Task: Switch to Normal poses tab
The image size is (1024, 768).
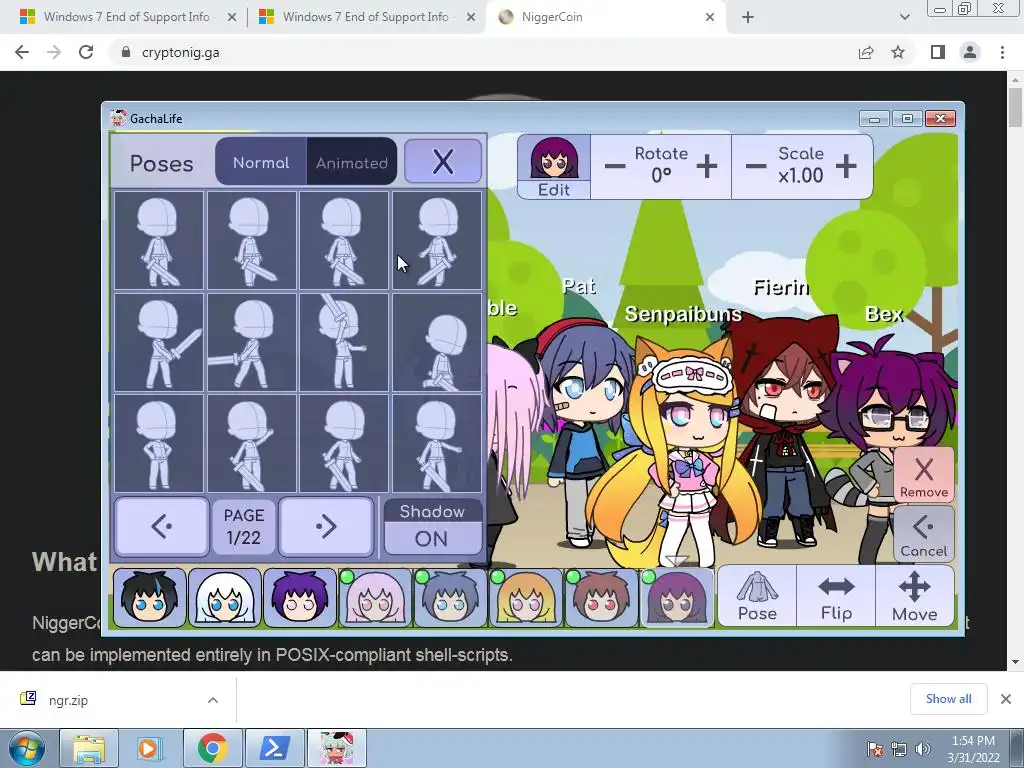Action: pyautogui.click(x=261, y=162)
